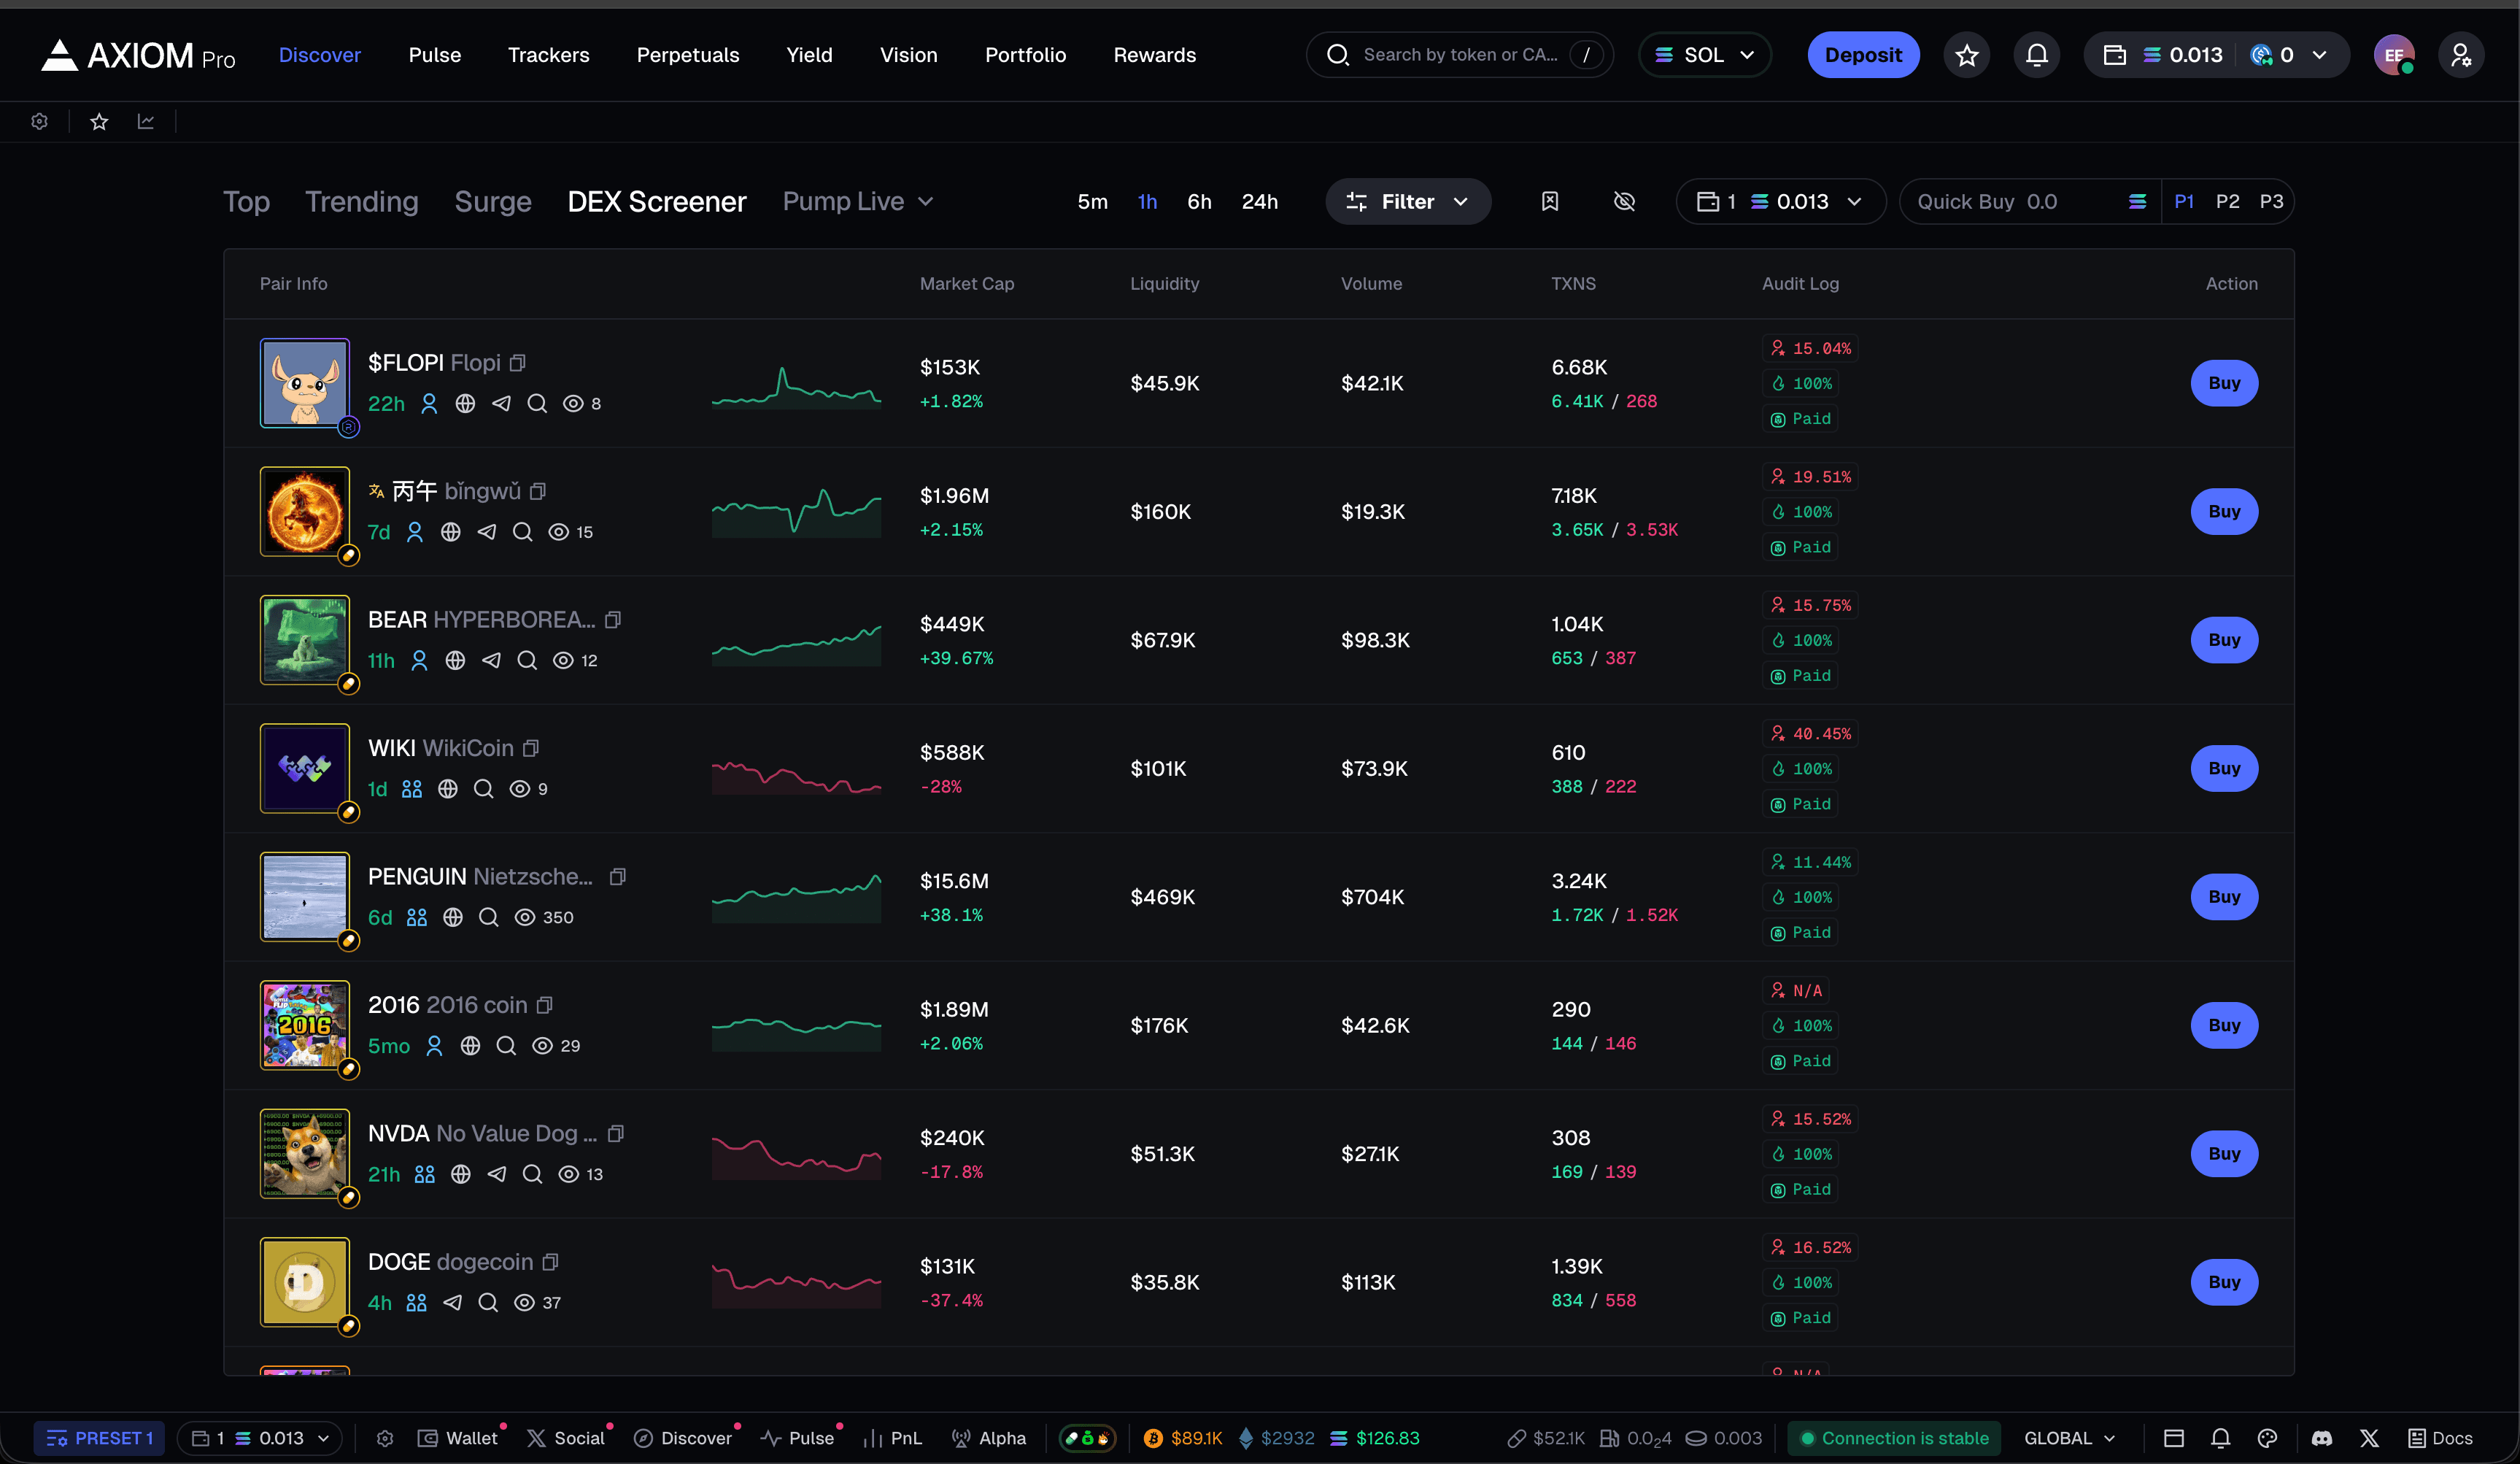Open the website globe icon for BEAR
The height and width of the screenshot is (1464, 2520).
point(456,660)
